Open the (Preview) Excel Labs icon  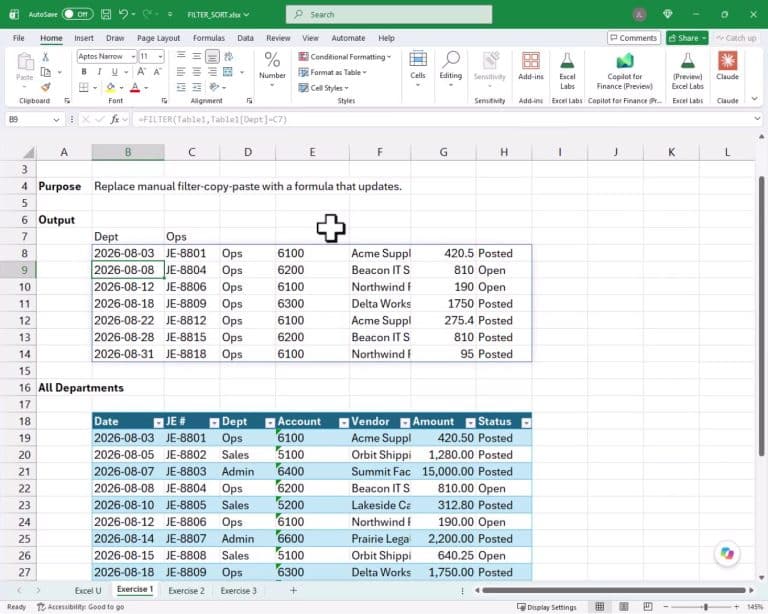(x=687, y=61)
